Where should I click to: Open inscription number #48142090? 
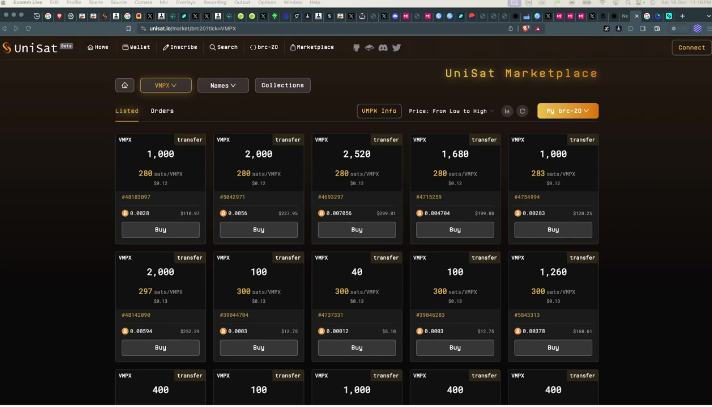[x=136, y=316]
